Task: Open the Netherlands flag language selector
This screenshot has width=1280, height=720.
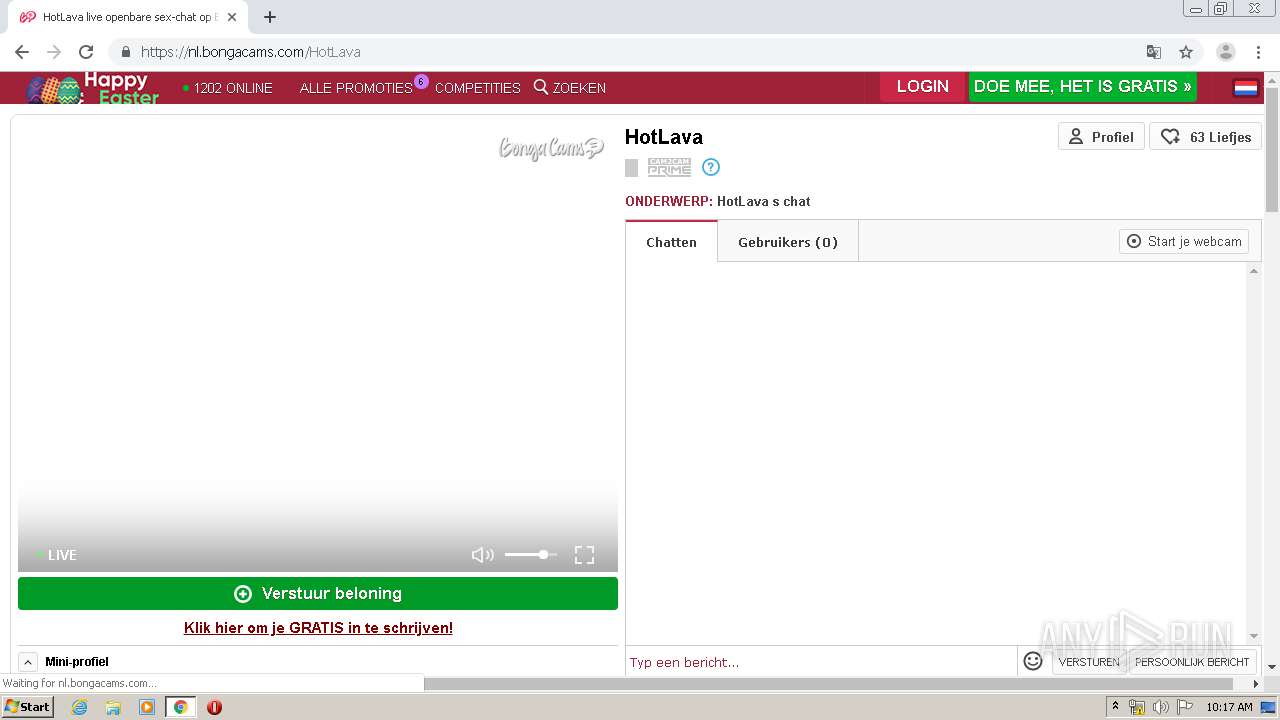Action: pos(1246,88)
